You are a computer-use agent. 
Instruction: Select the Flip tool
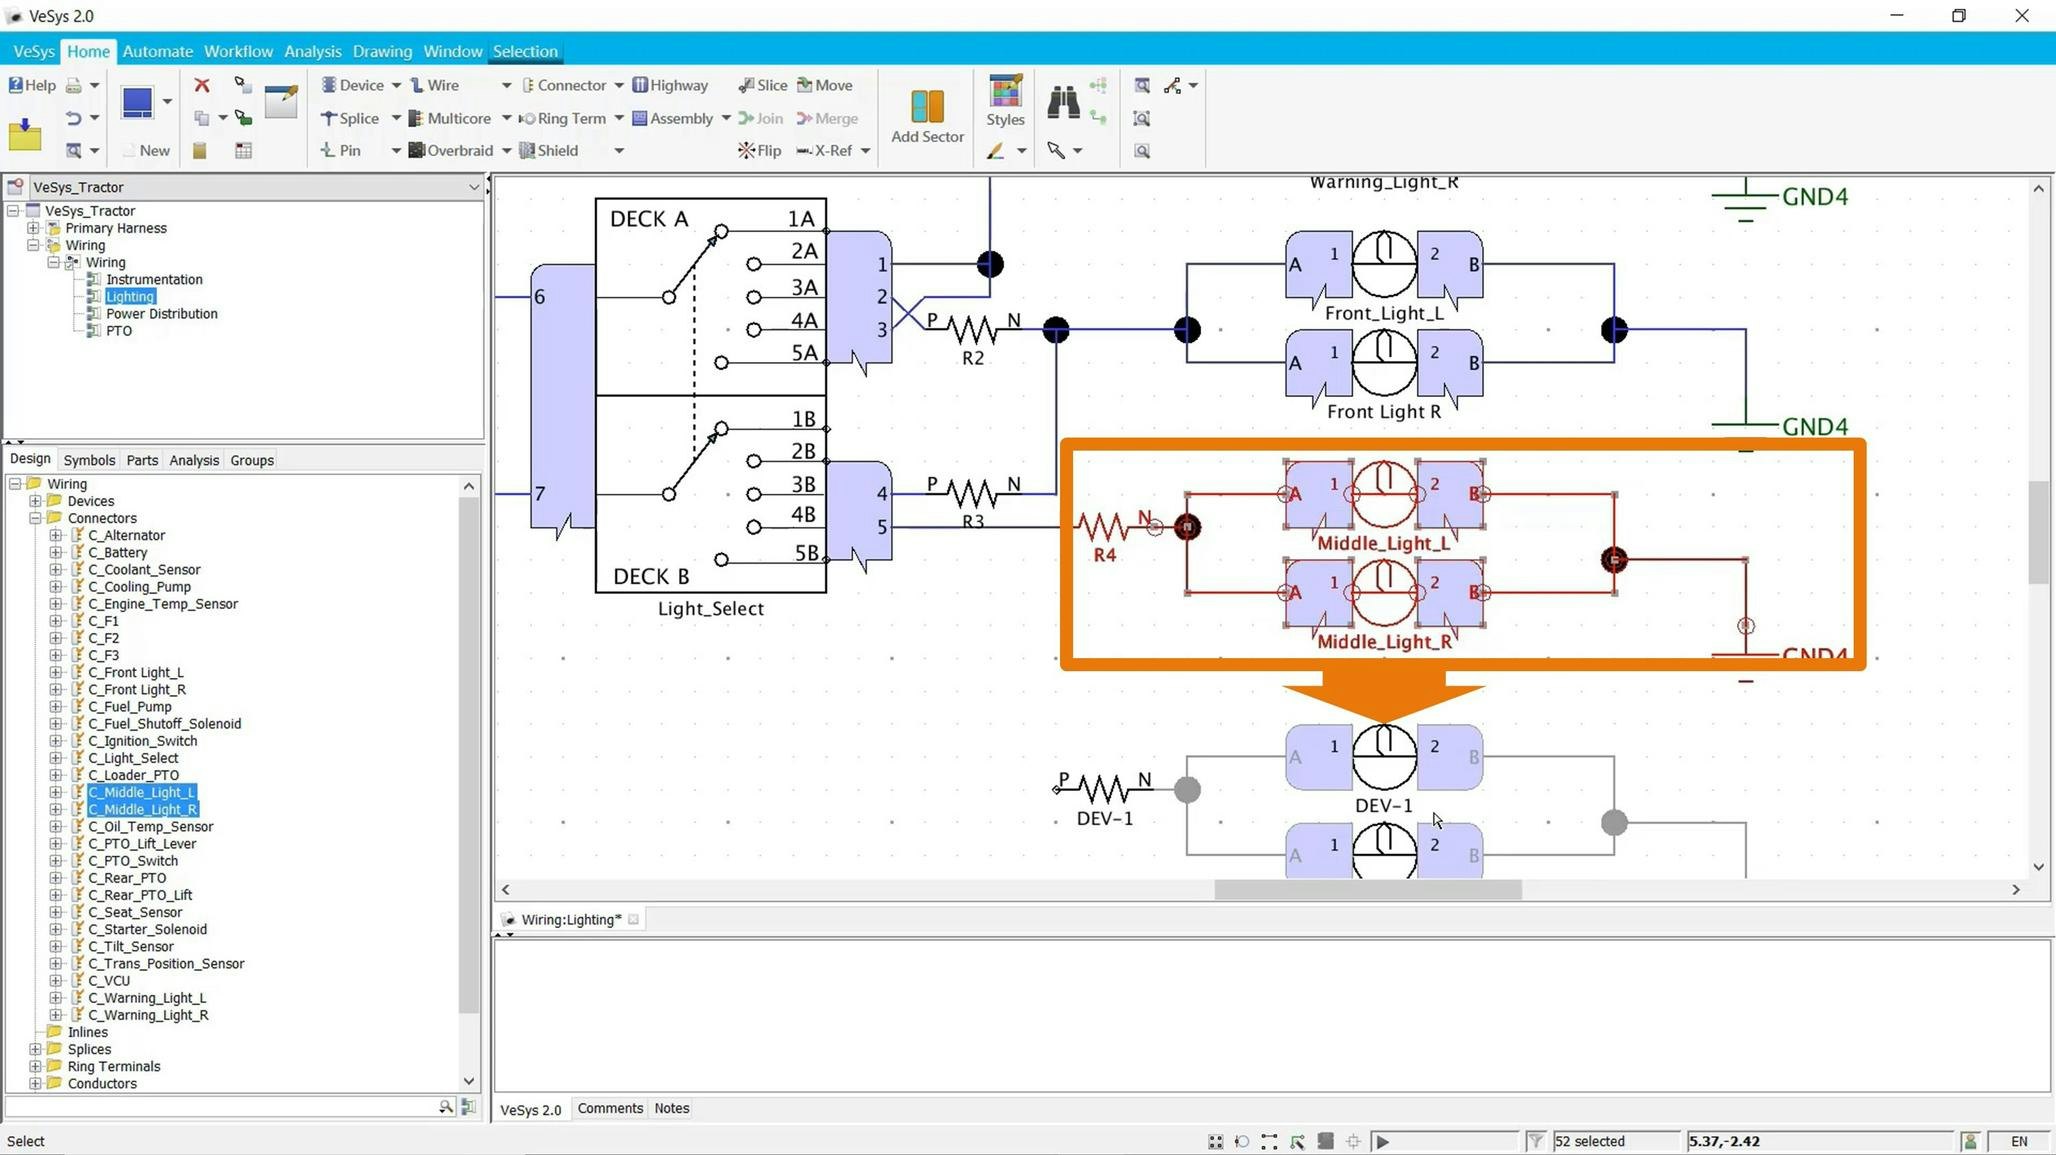[x=759, y=150]
